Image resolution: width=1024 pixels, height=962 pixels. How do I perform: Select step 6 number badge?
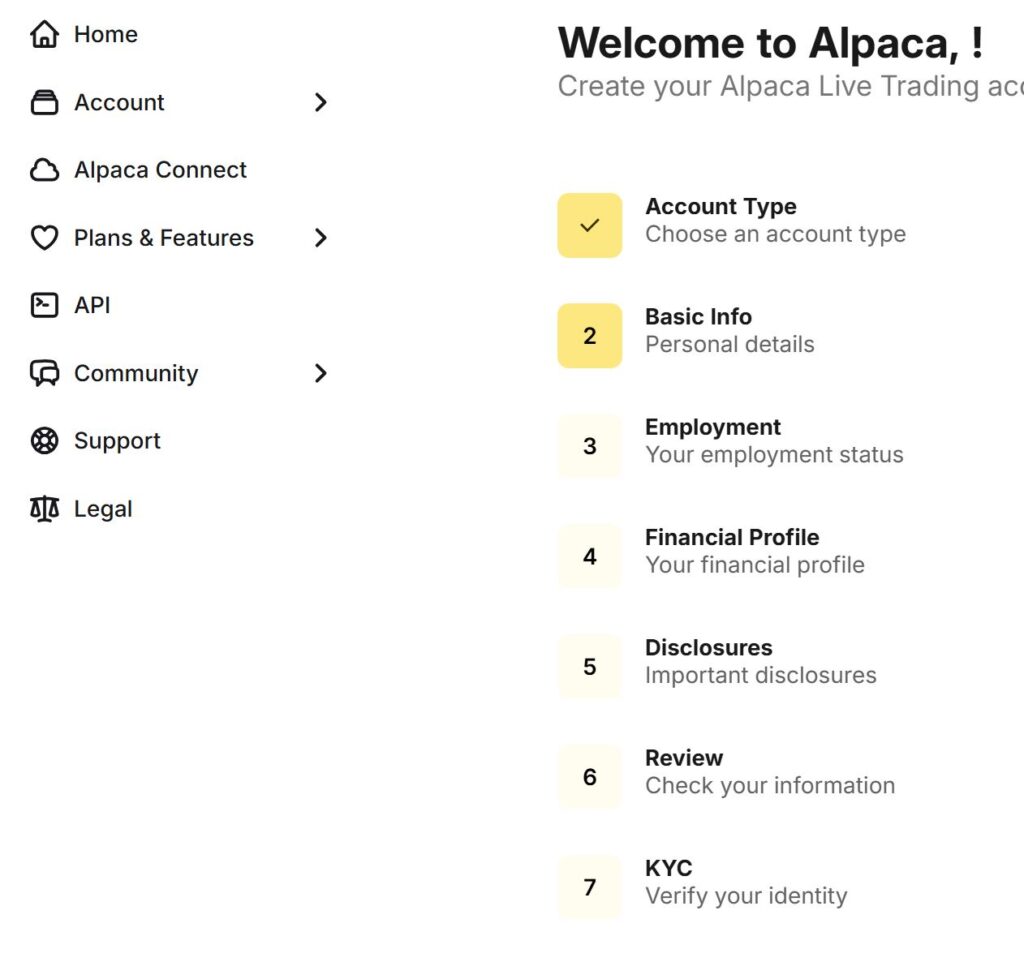click(x=590, y=777)
